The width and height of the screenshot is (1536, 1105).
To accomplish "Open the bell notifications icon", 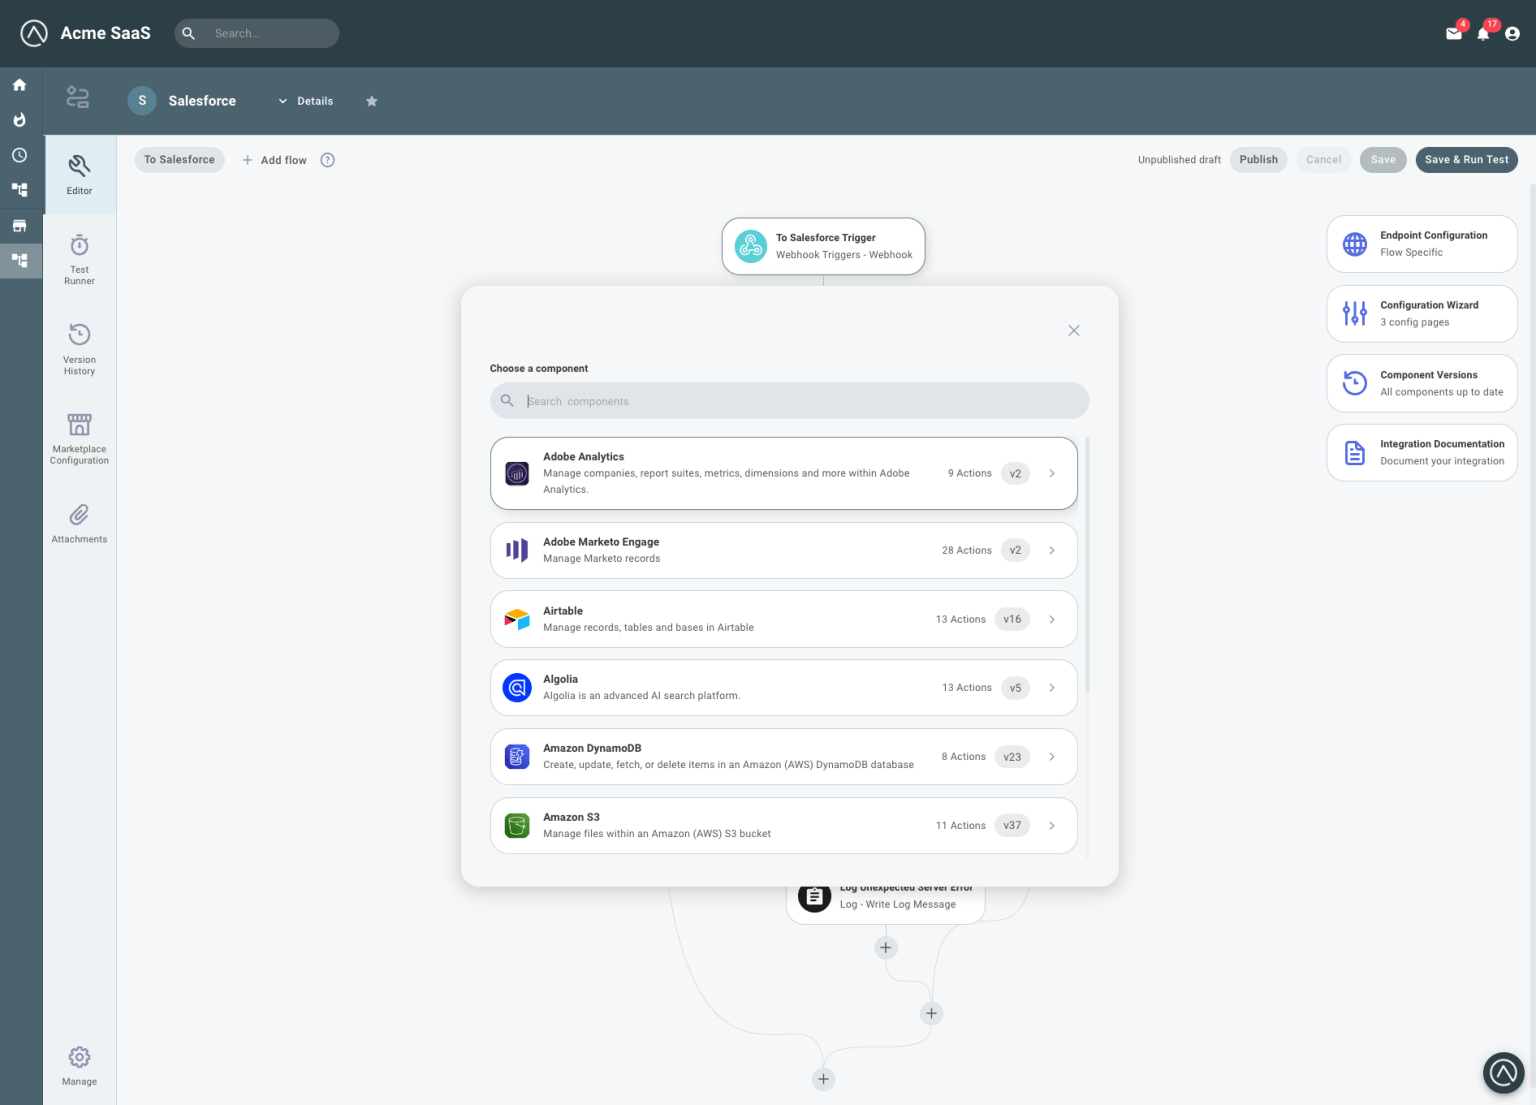I will coord(1483,33).
